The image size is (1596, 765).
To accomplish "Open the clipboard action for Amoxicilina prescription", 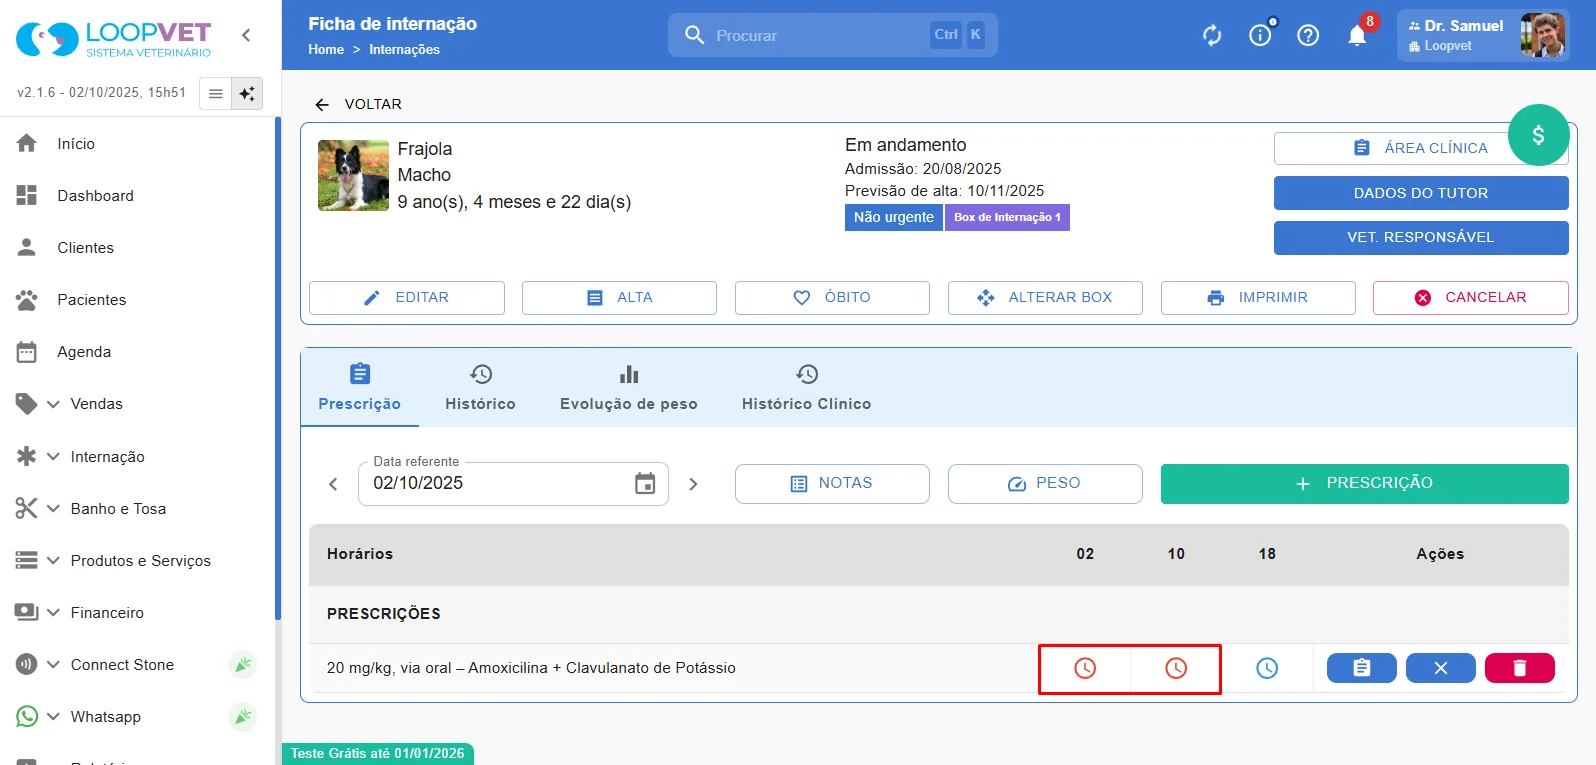I will [1361, 668].
